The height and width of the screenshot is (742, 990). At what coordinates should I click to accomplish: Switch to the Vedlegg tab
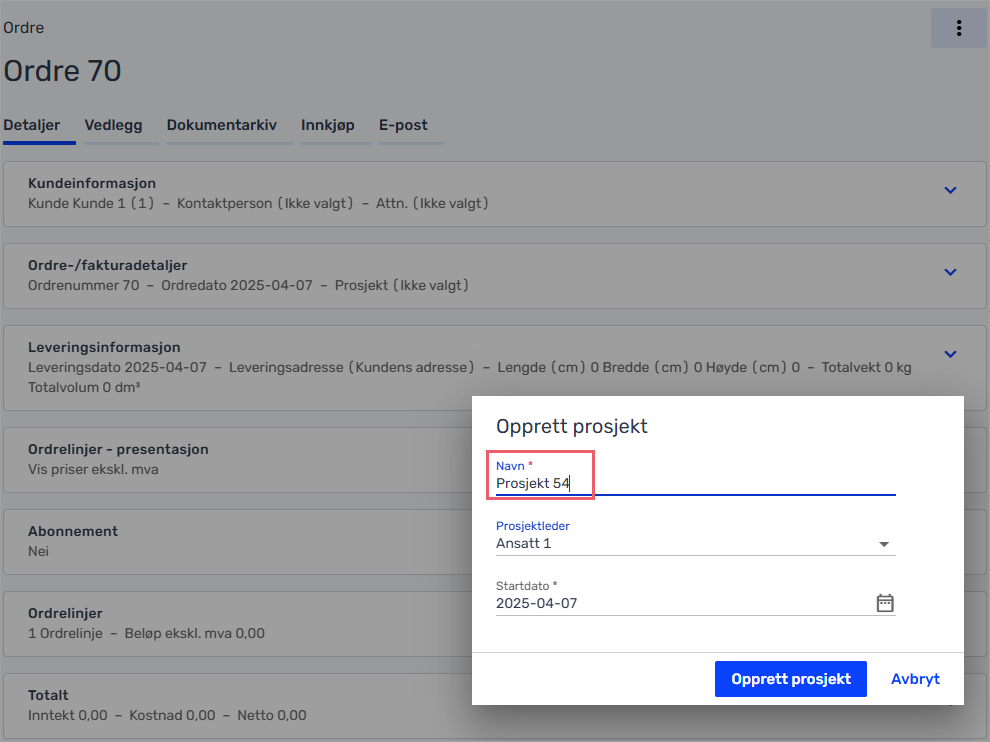point(113,126)
